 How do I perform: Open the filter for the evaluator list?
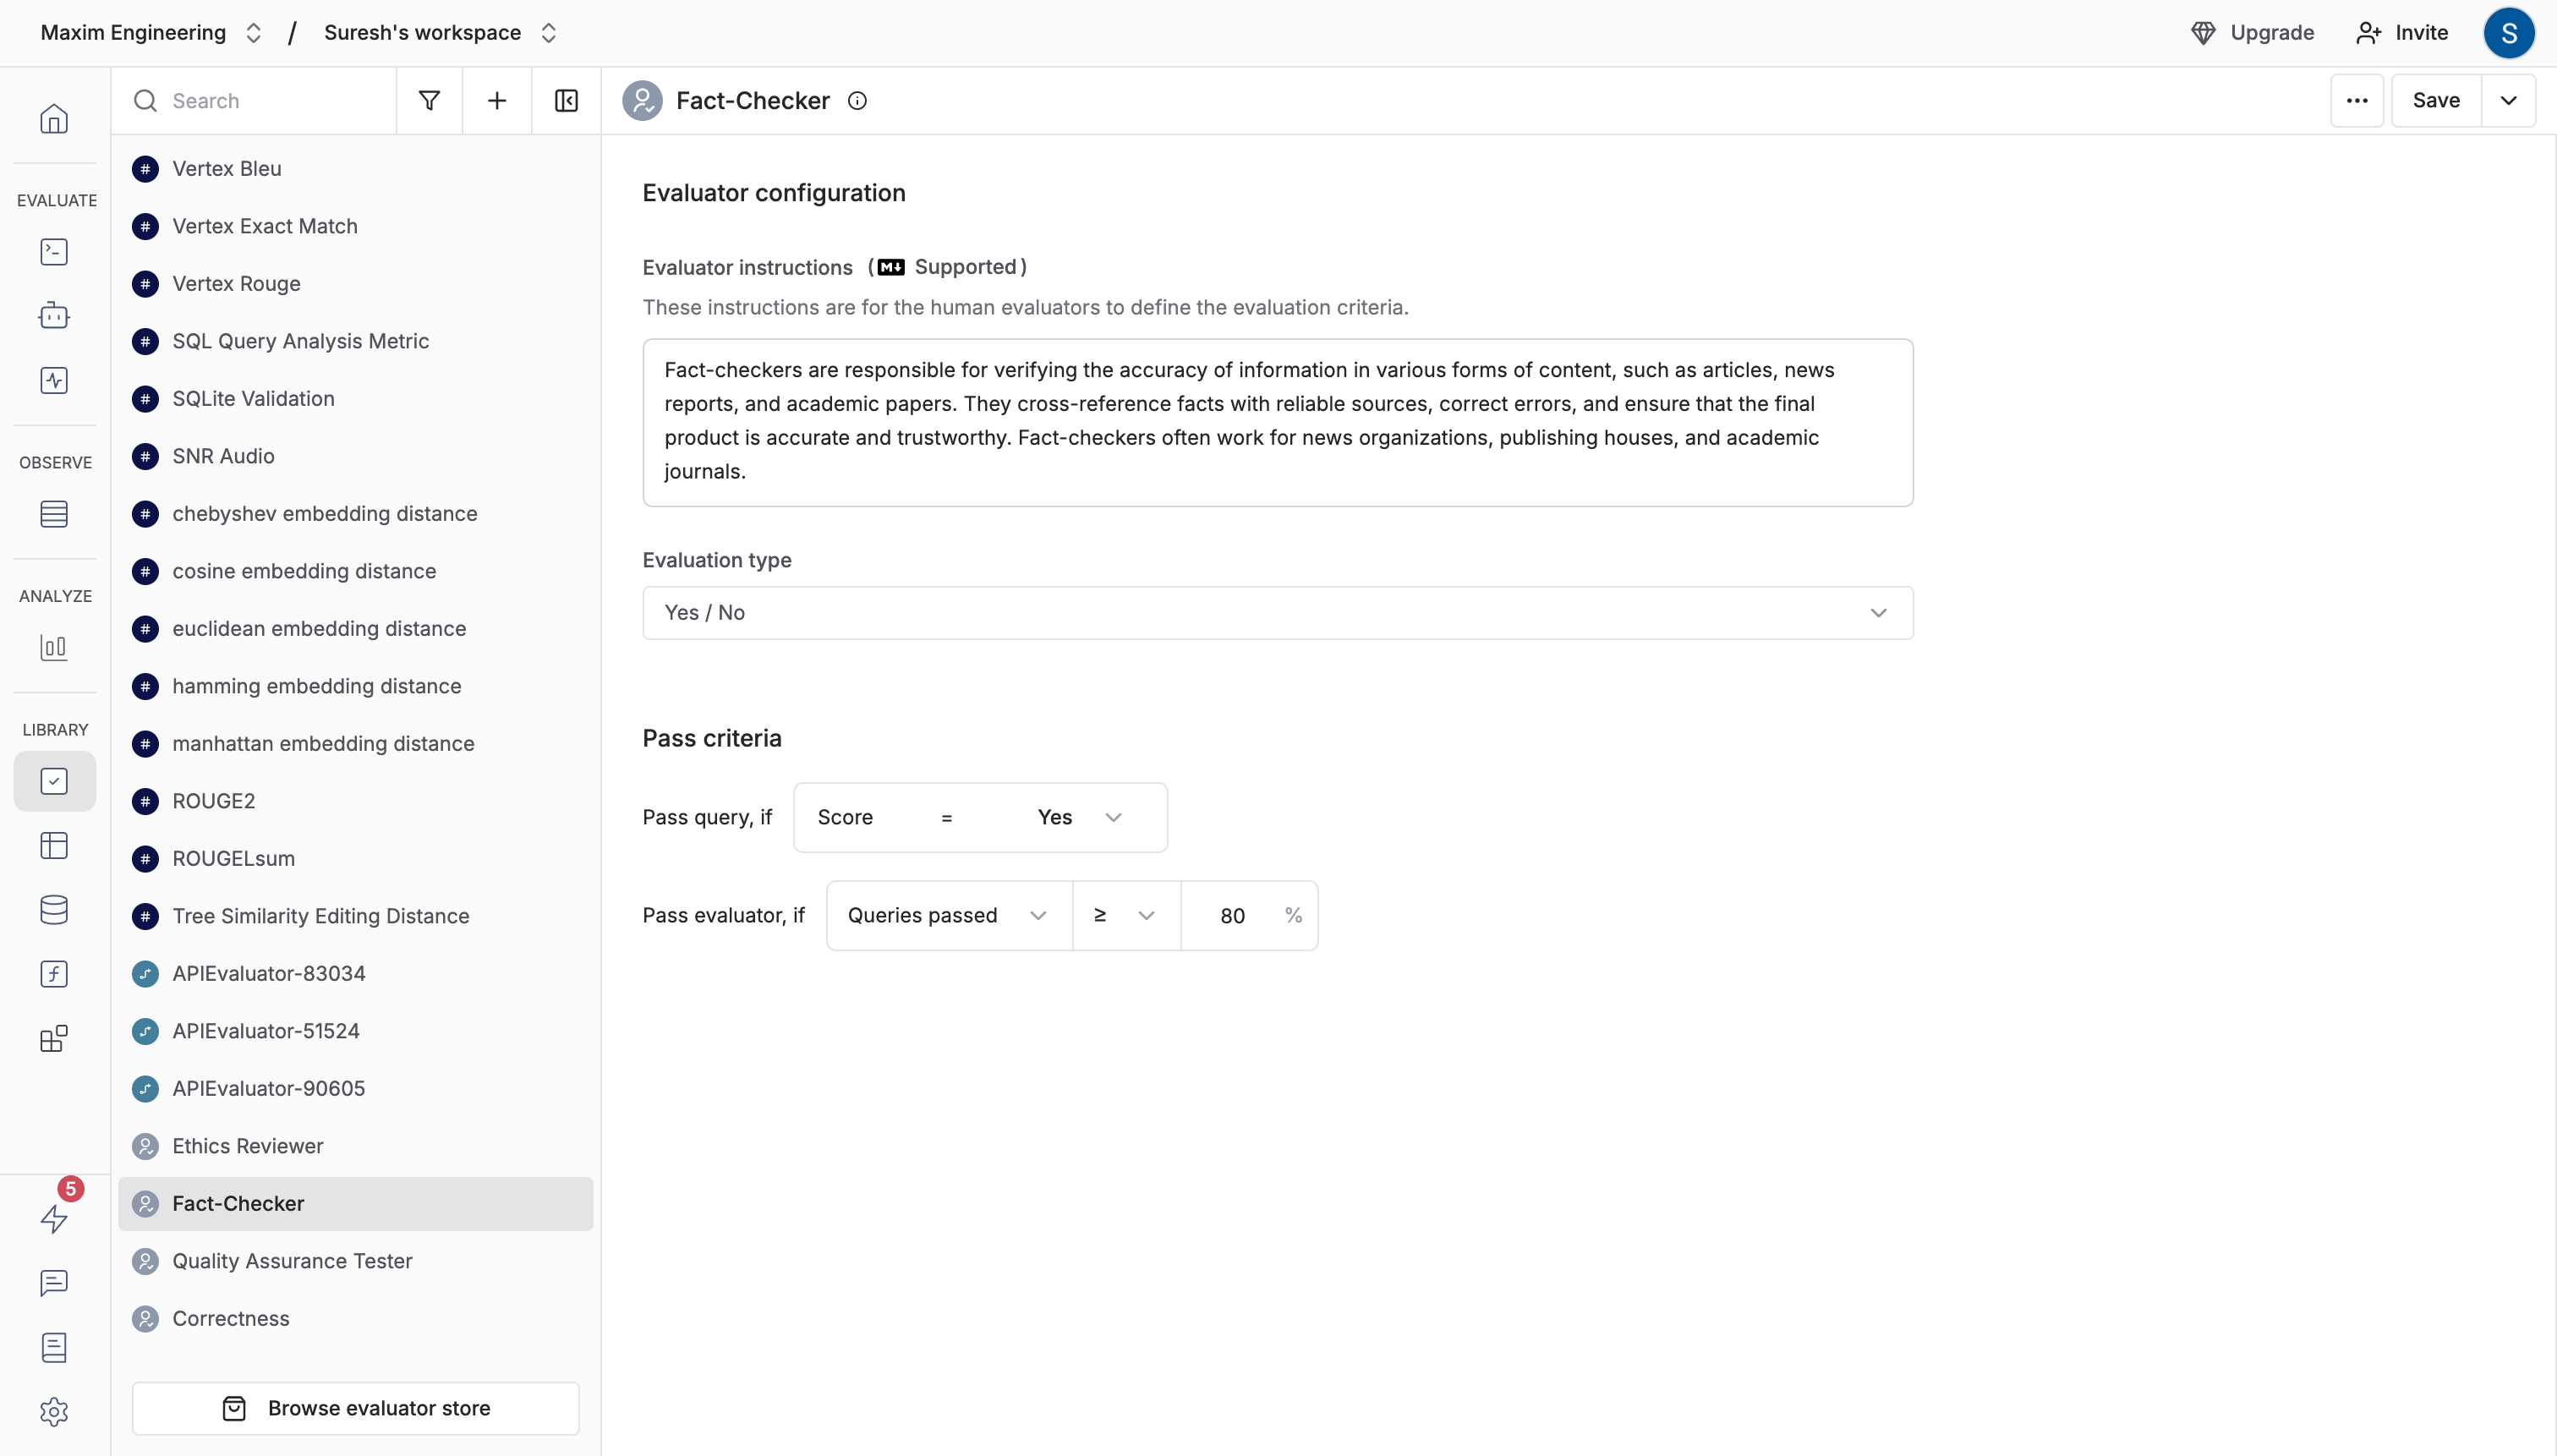[x=429, y=100]
